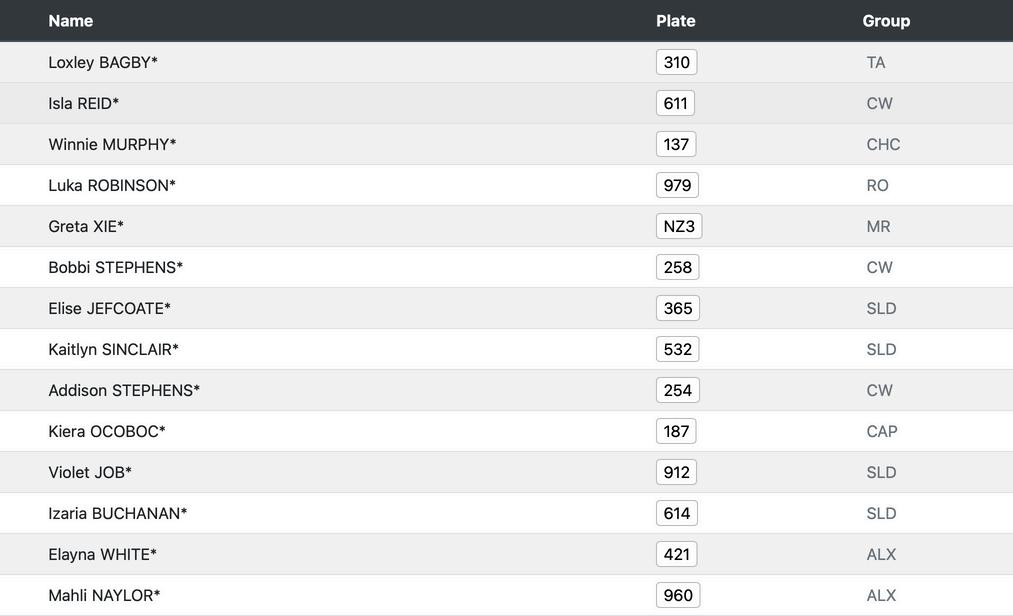This screenshot has height=616, width=1013.
Task: Click the CAP group for Kiera OCOBOC
Action: (882, 431)
